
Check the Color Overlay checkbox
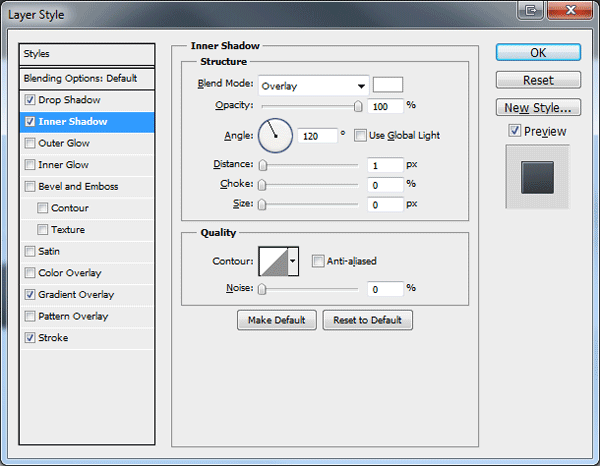pyautogui.click(x=30, y=273)
